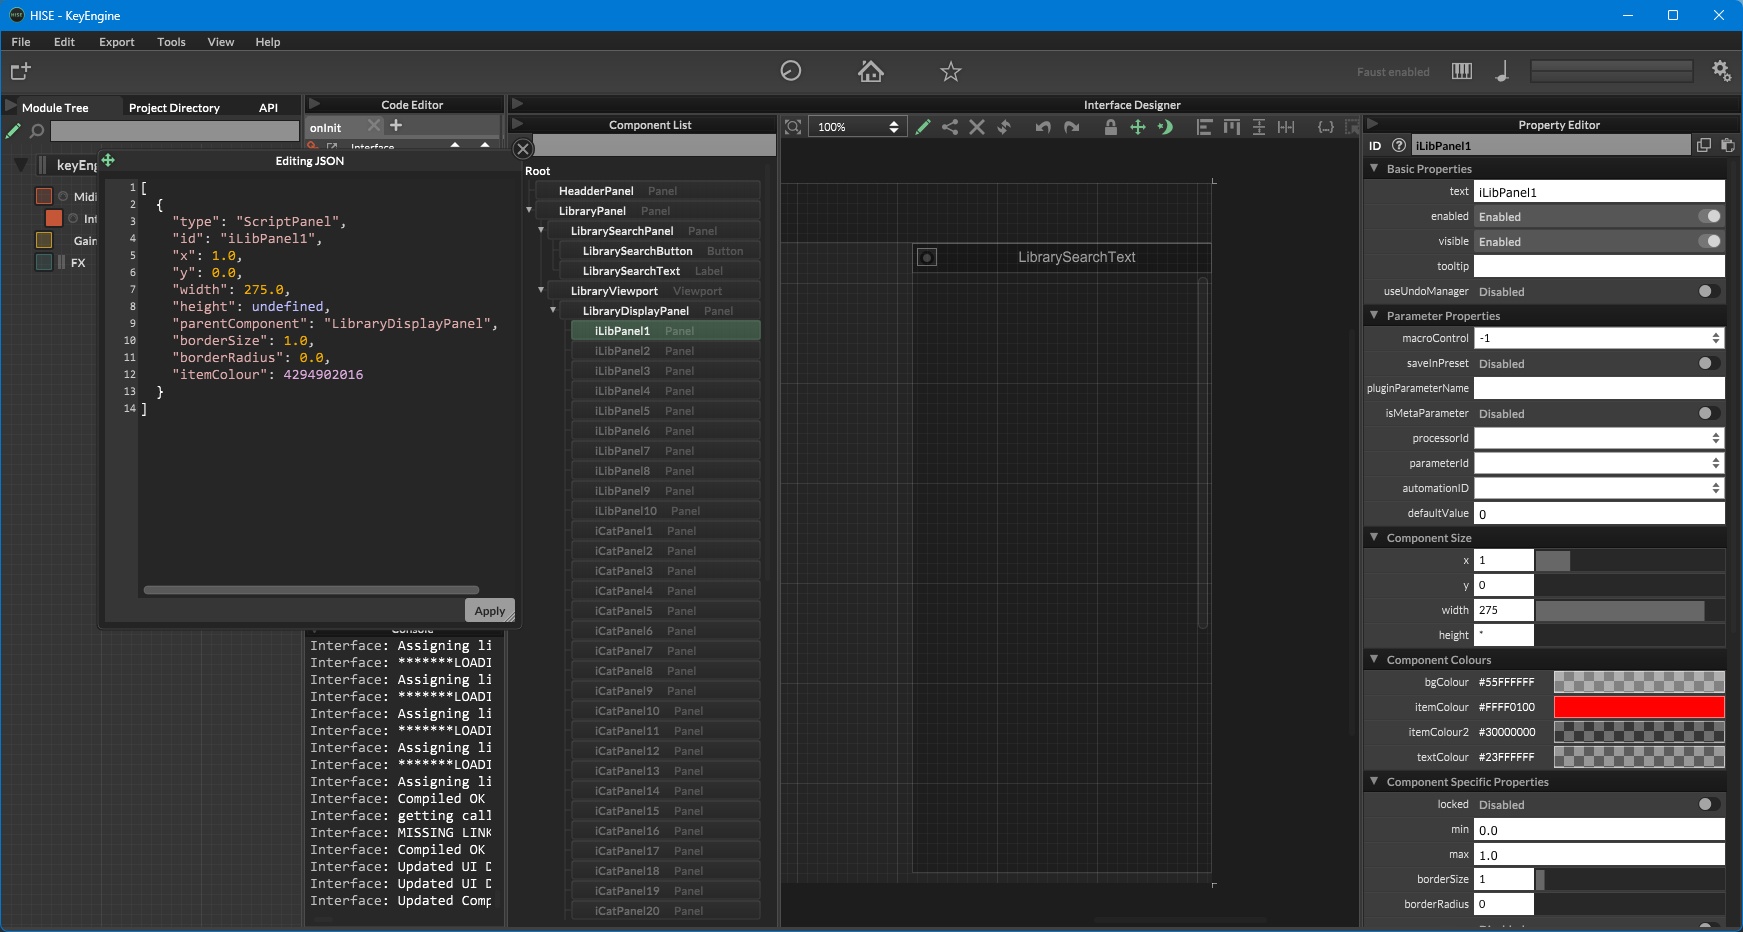The width and height of the screenshot is (1743, 932).
Task: Click the delete X icon in designer toolbar
Action: pos(977,127)
